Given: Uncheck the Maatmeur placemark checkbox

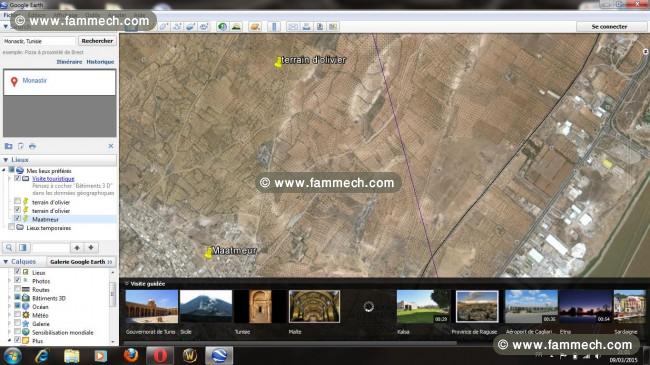Looking at the screenshot, I should pyautogui.click(x=17, y=219).
